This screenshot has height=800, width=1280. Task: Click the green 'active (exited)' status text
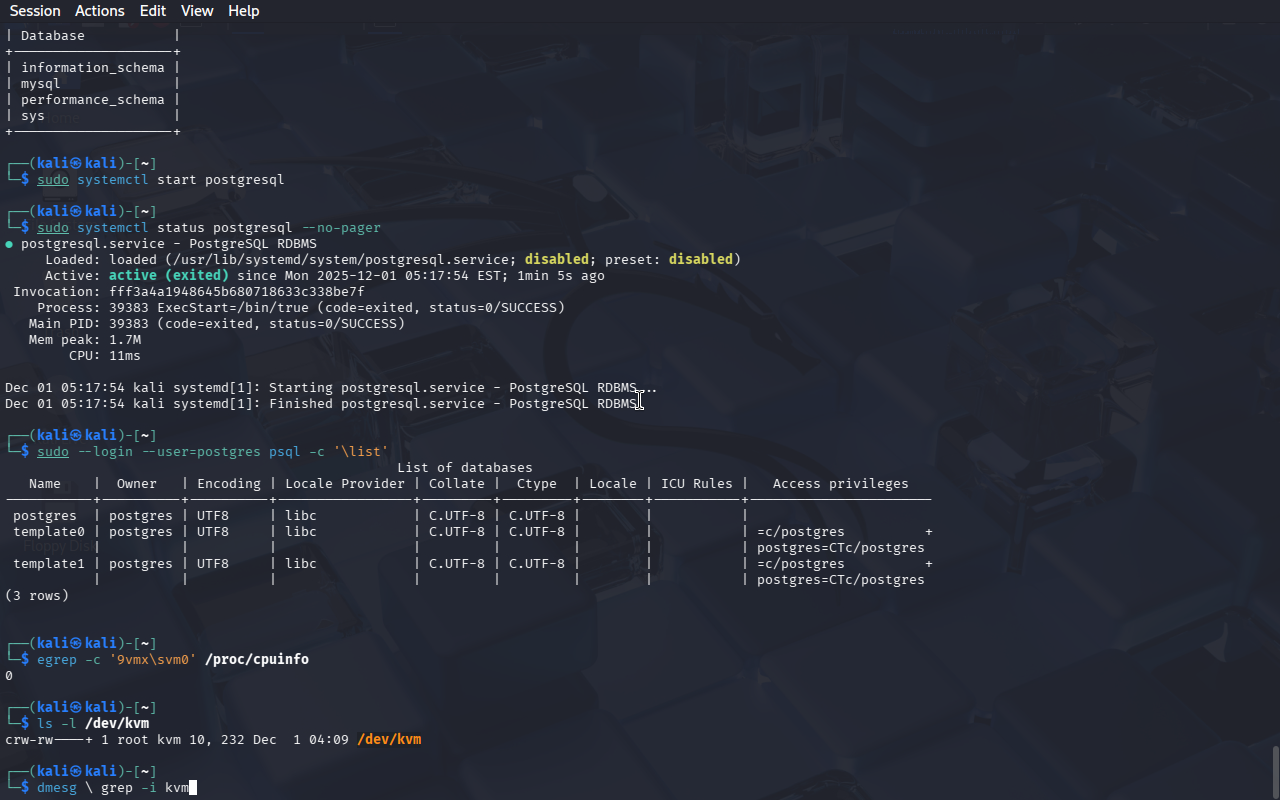(x=169, y=276)
